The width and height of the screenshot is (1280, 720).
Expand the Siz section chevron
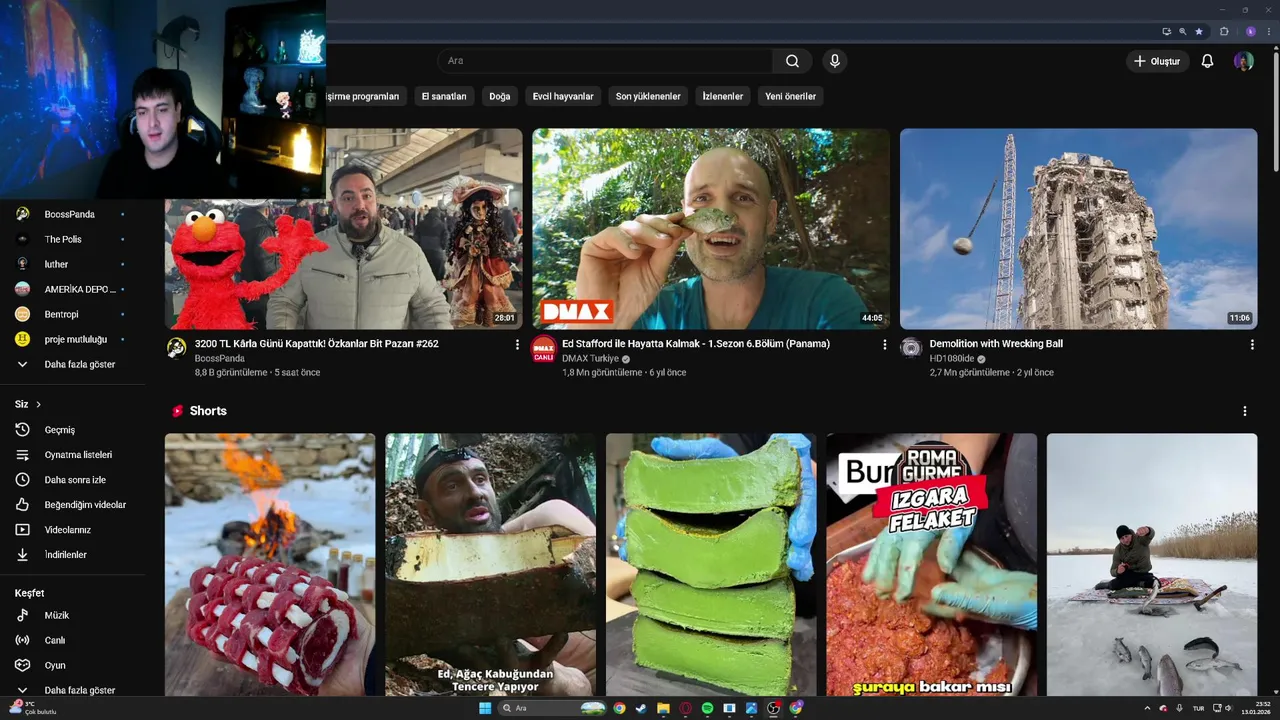coord(38,404)
